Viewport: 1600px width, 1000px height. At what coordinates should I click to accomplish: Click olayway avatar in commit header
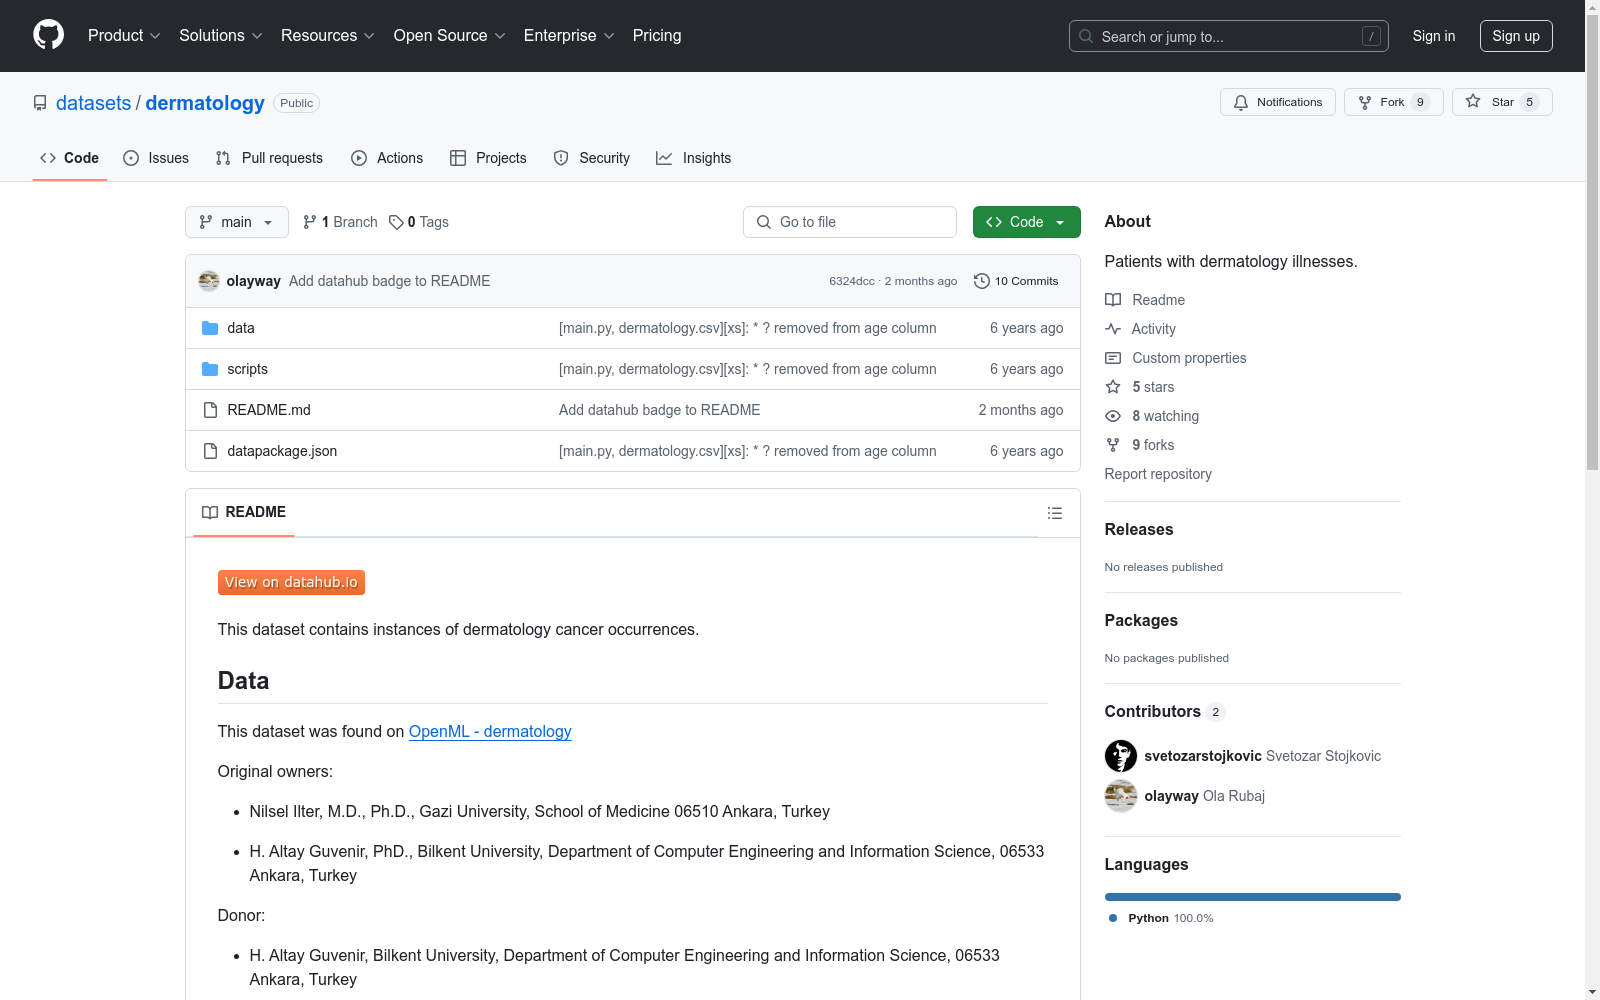point(209,281)
